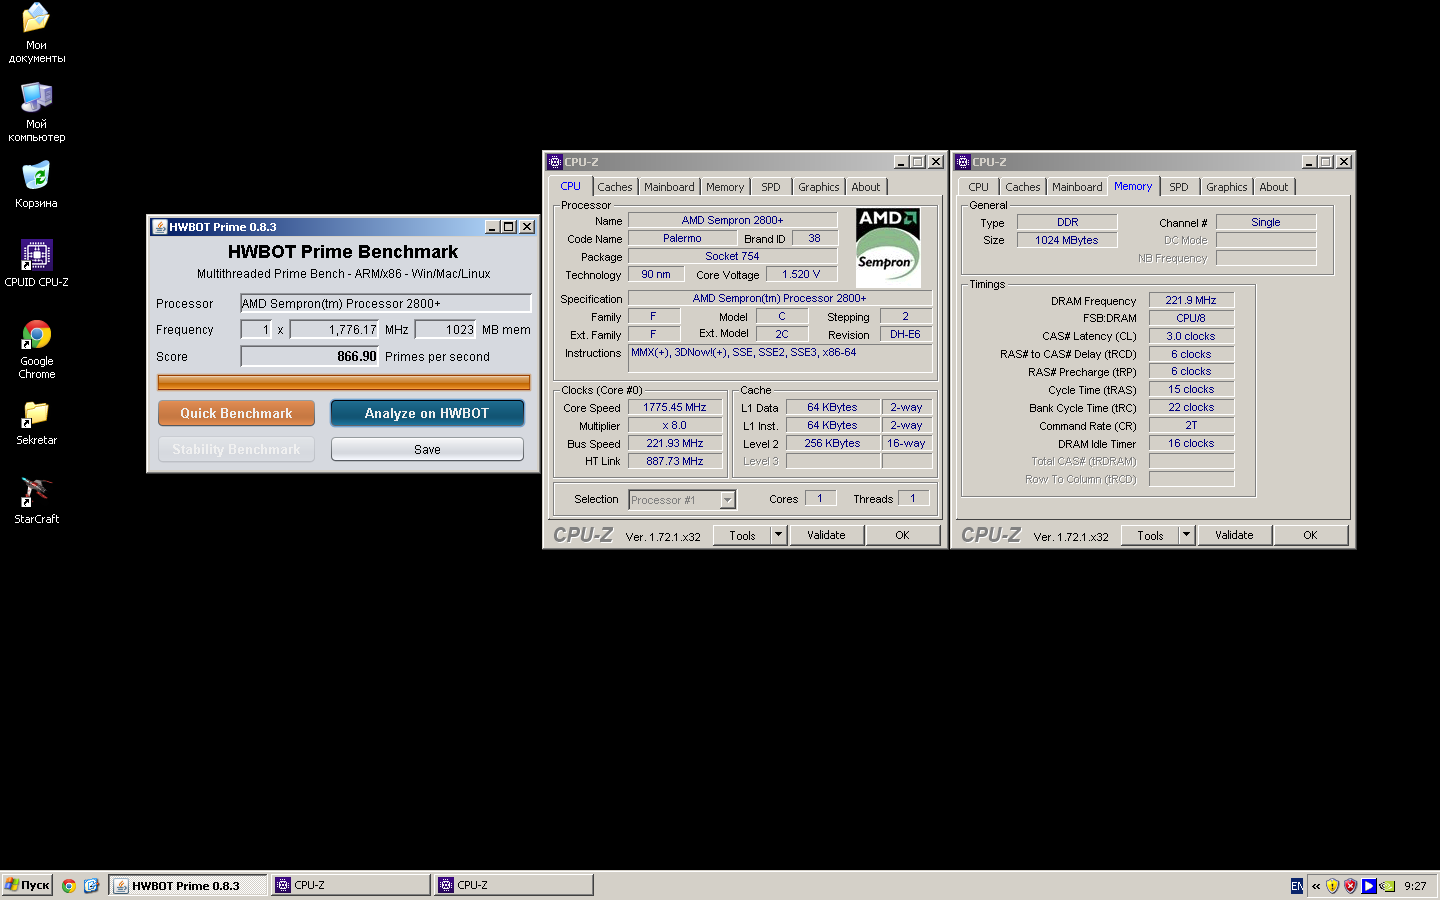Click the red shield with X tray icon

tap(1350, 886)
